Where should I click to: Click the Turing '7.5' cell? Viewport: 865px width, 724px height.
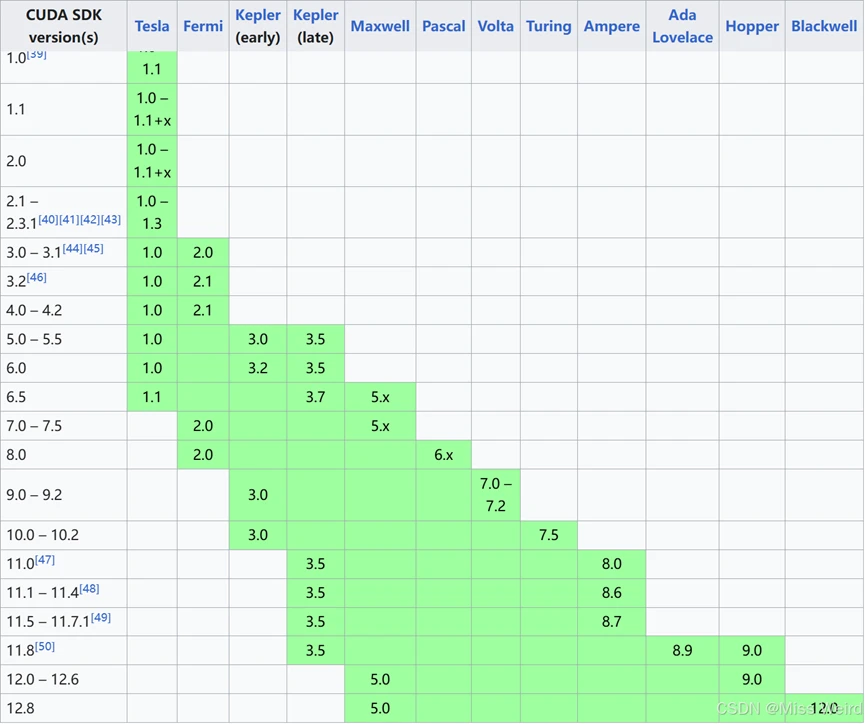(x=548, y=535)
